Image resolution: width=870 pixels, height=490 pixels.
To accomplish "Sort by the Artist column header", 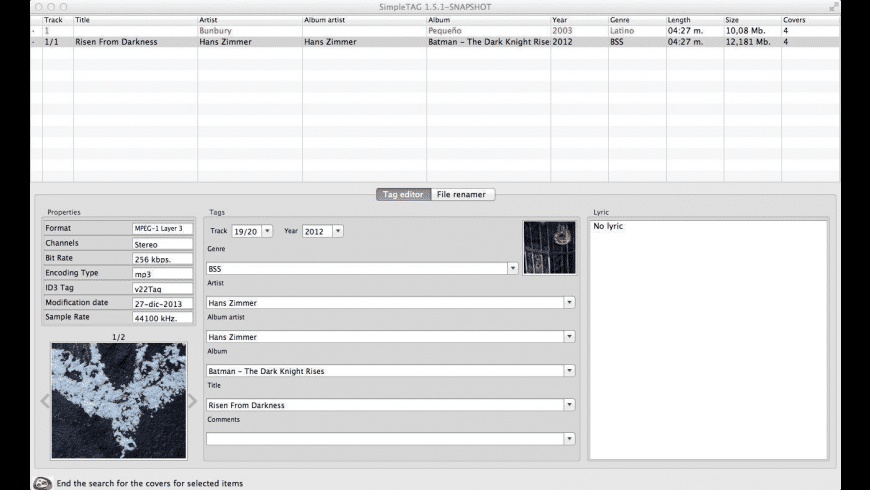I will 250,20.
